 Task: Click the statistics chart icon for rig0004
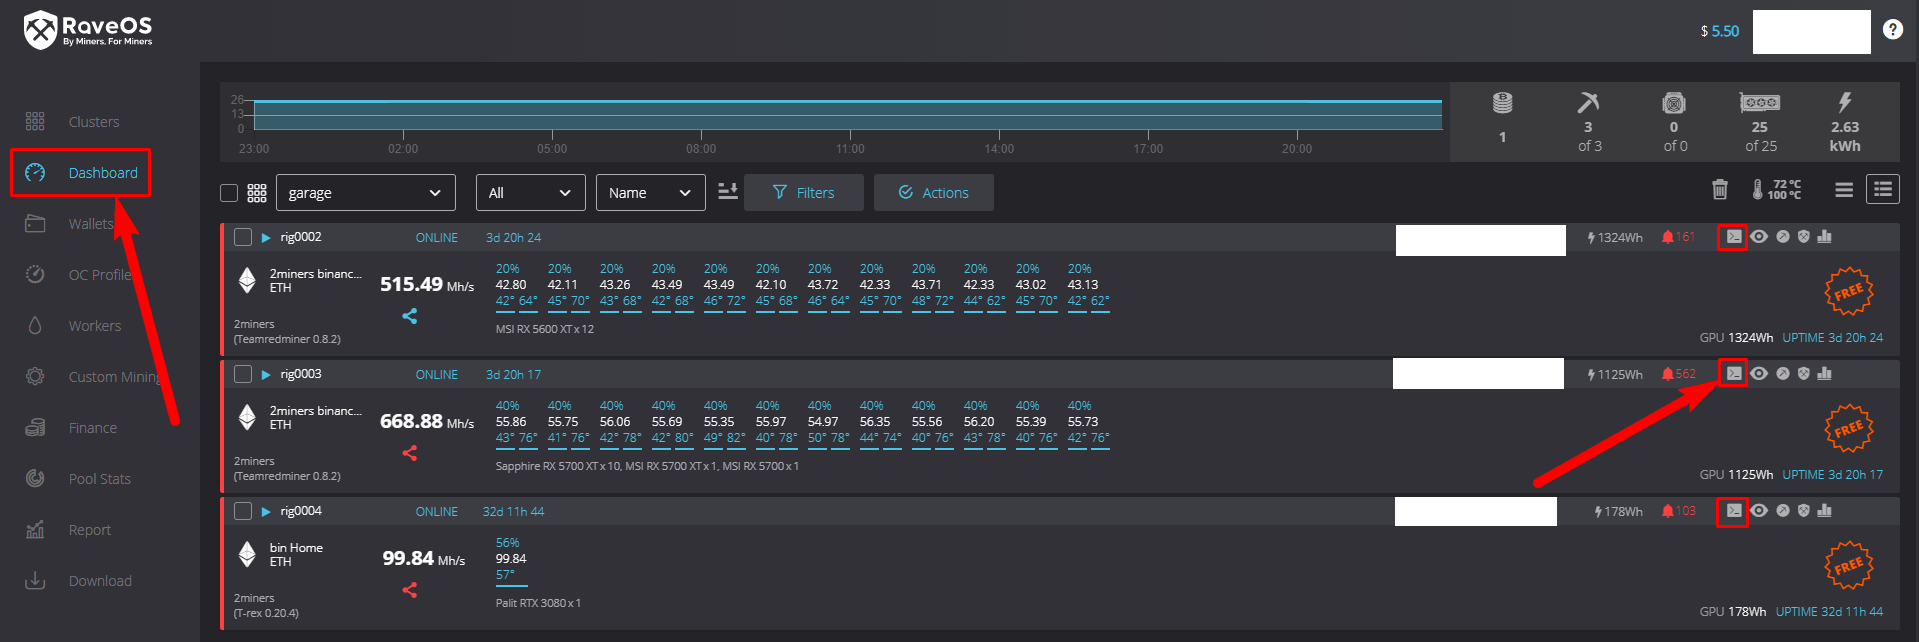pos(1824,511)
